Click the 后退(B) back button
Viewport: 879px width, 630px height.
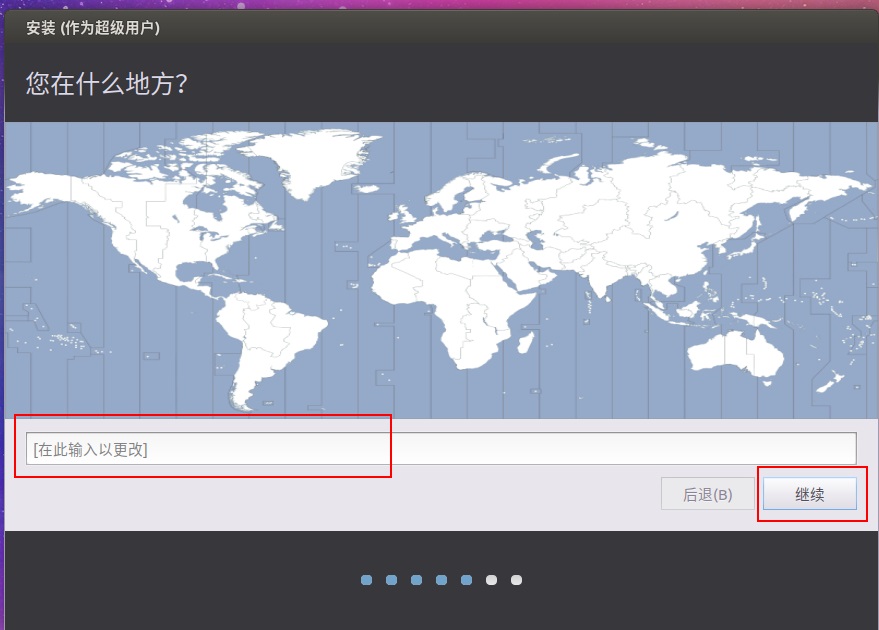click(x=707, y=494)
